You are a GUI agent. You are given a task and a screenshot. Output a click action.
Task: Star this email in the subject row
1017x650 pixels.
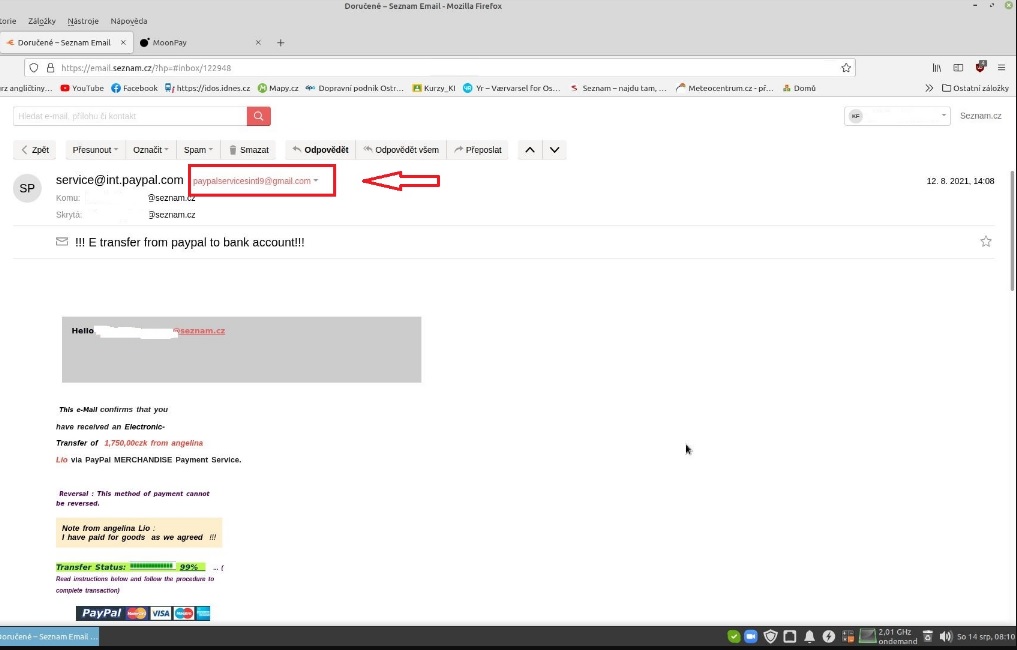pyautogui.click(x=985, y=241)
